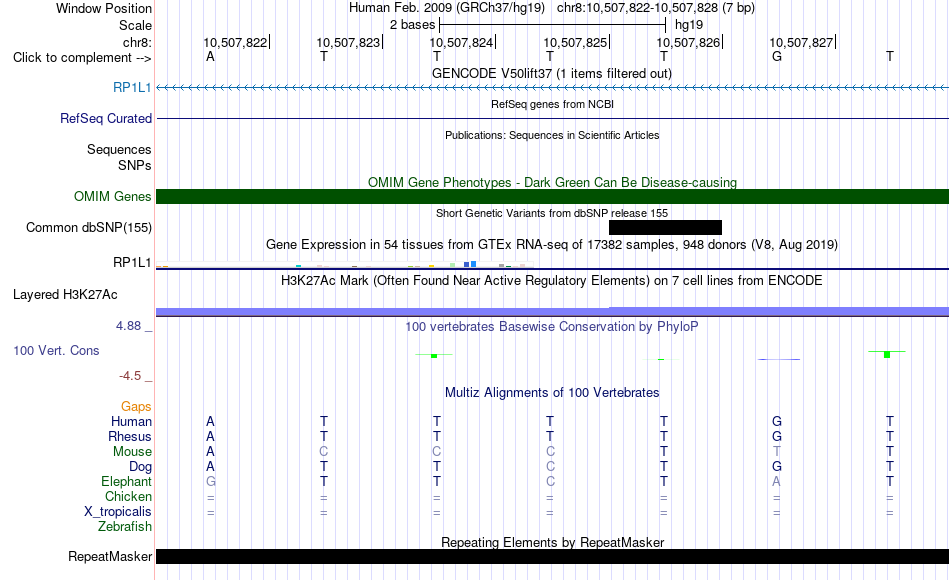Screen dimensions: 950x580
Task: Open Short Genetic Variants from dbSNP title
Action: tap(552, 213)
